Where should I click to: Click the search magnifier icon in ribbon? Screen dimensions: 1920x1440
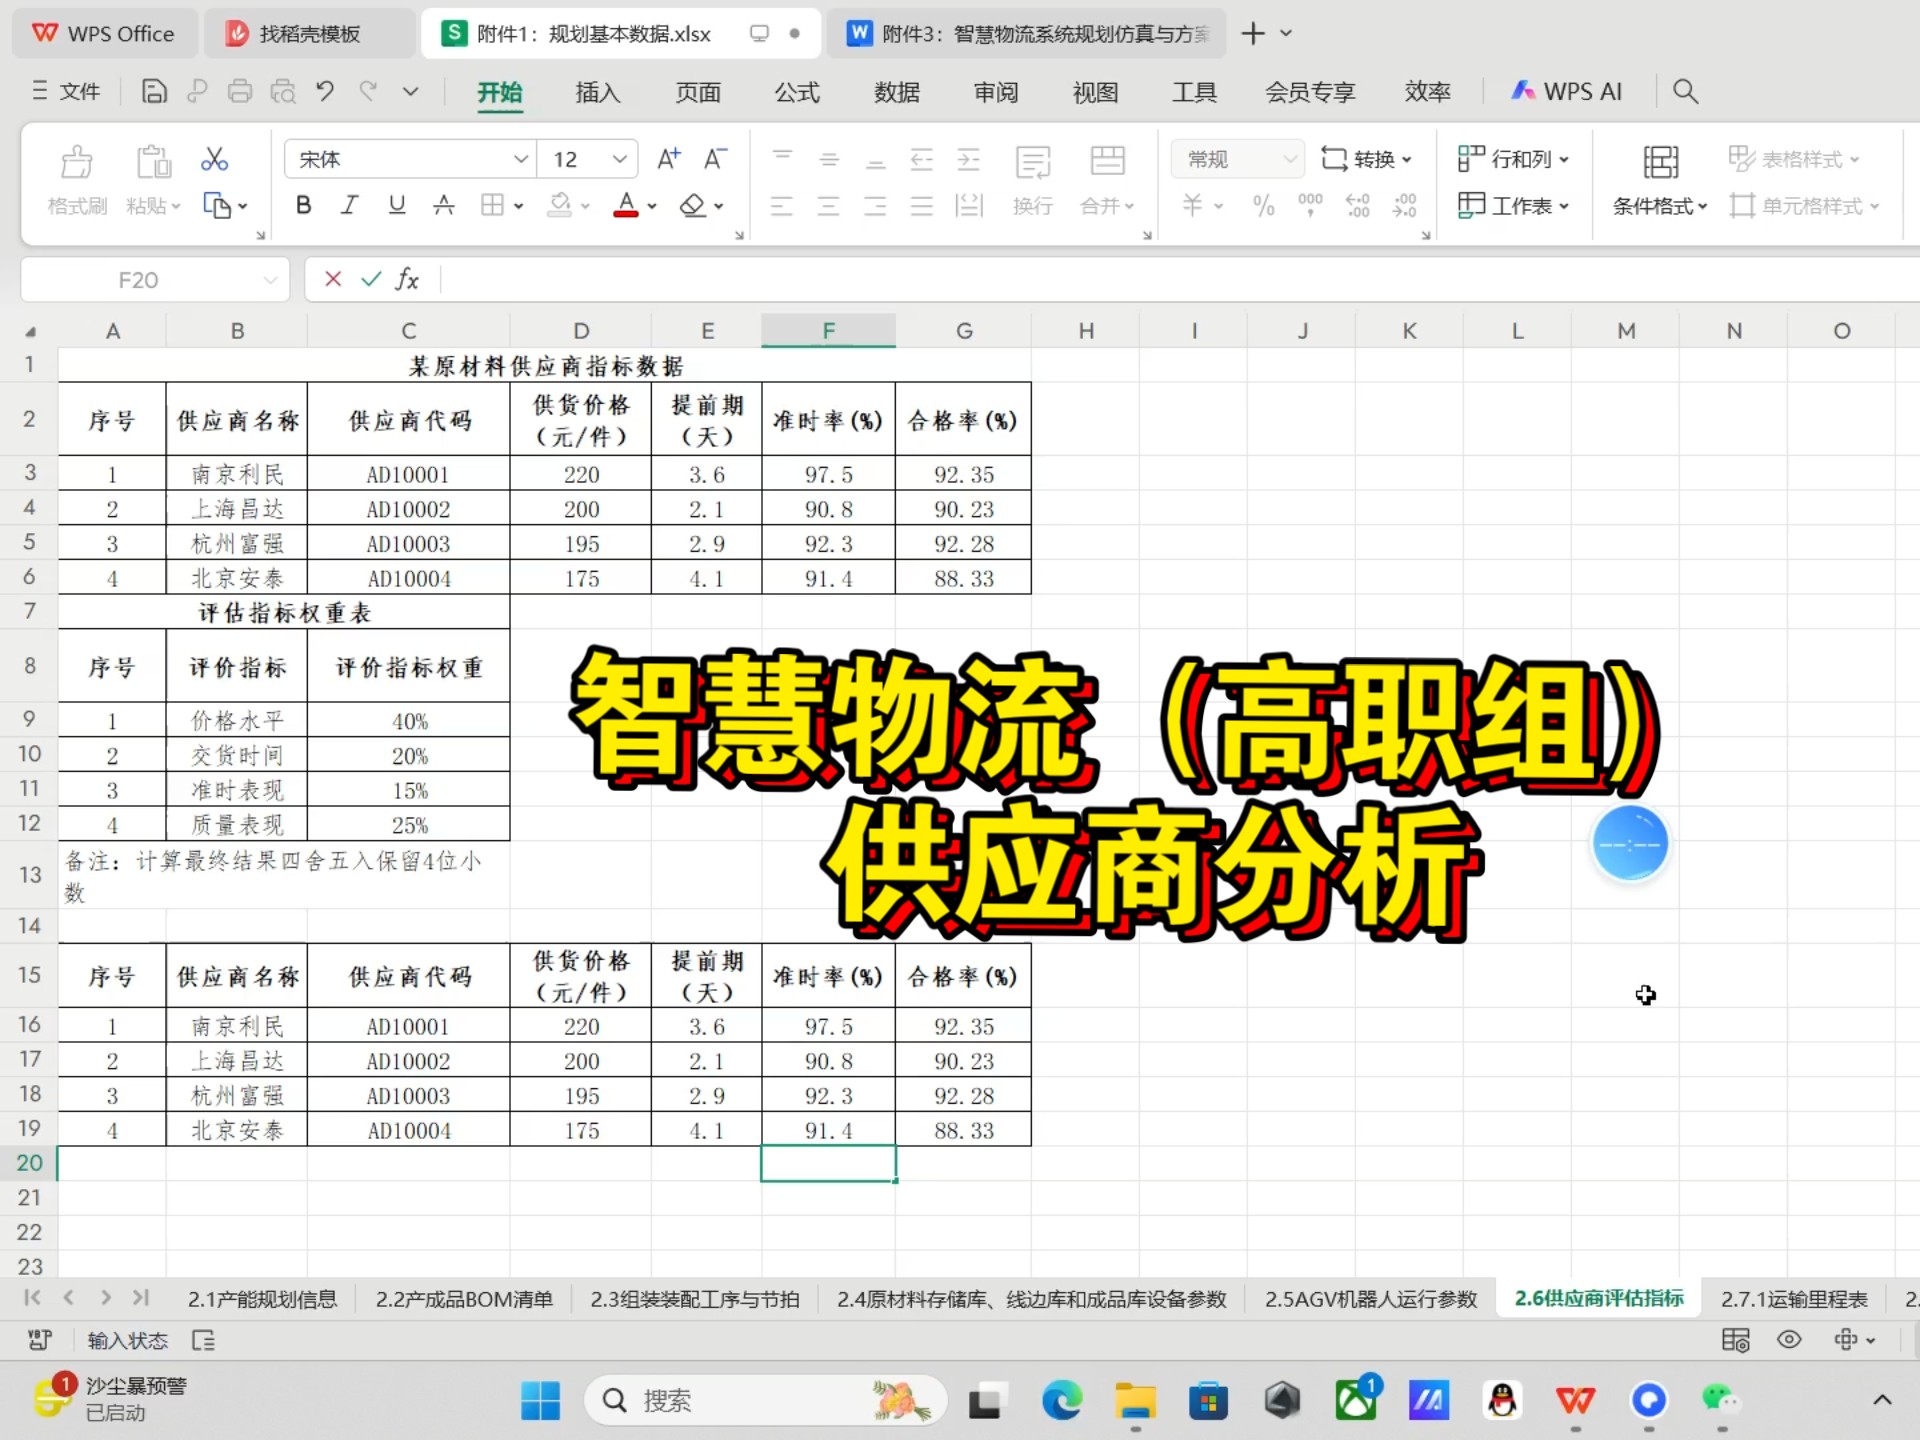point(1685,92)
